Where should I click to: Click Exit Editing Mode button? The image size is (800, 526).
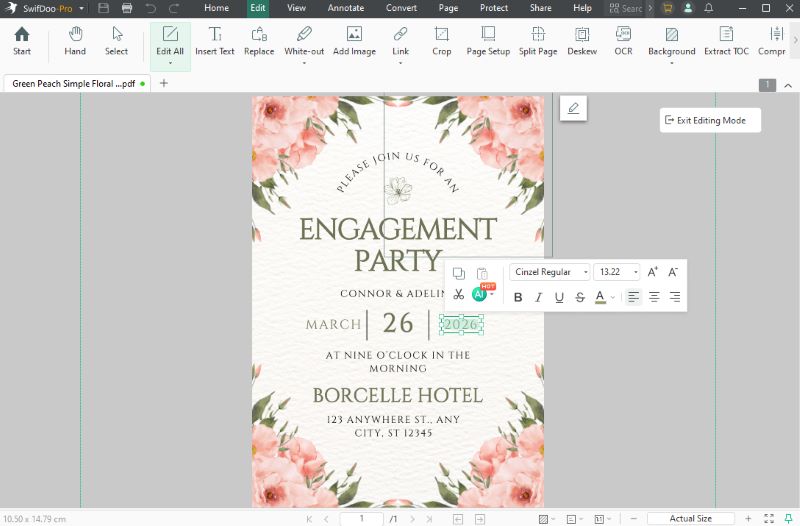tap(710, 120)
